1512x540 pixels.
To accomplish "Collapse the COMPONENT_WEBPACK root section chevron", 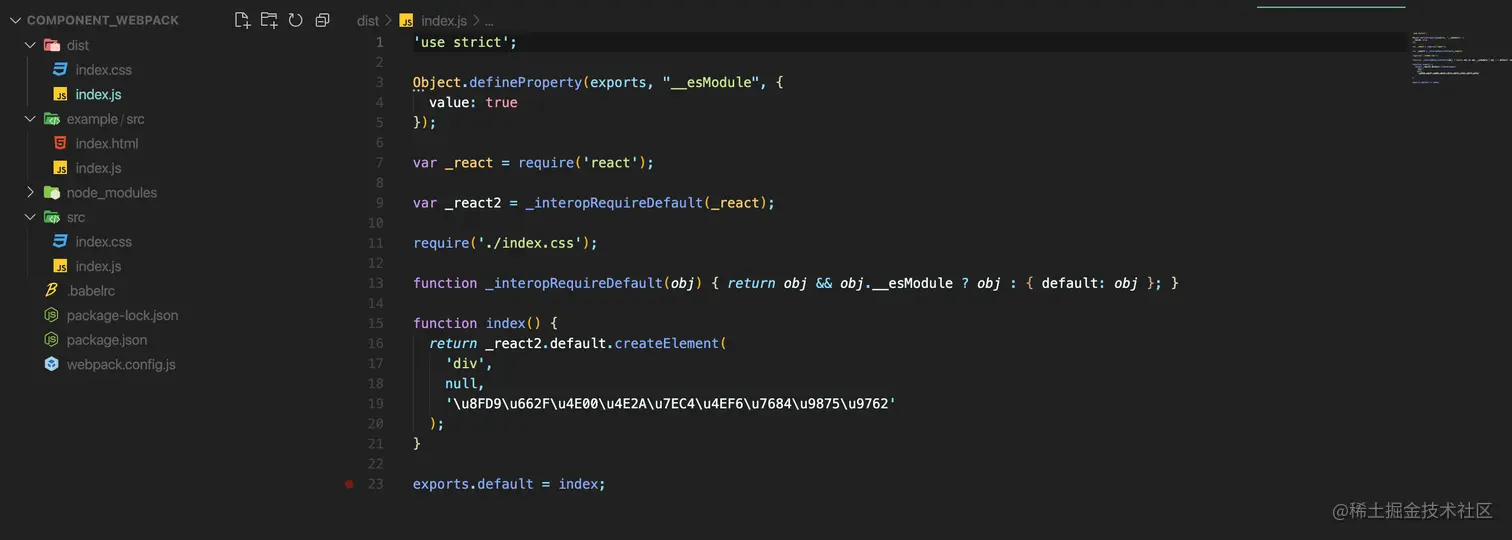I will click(15, 20).
